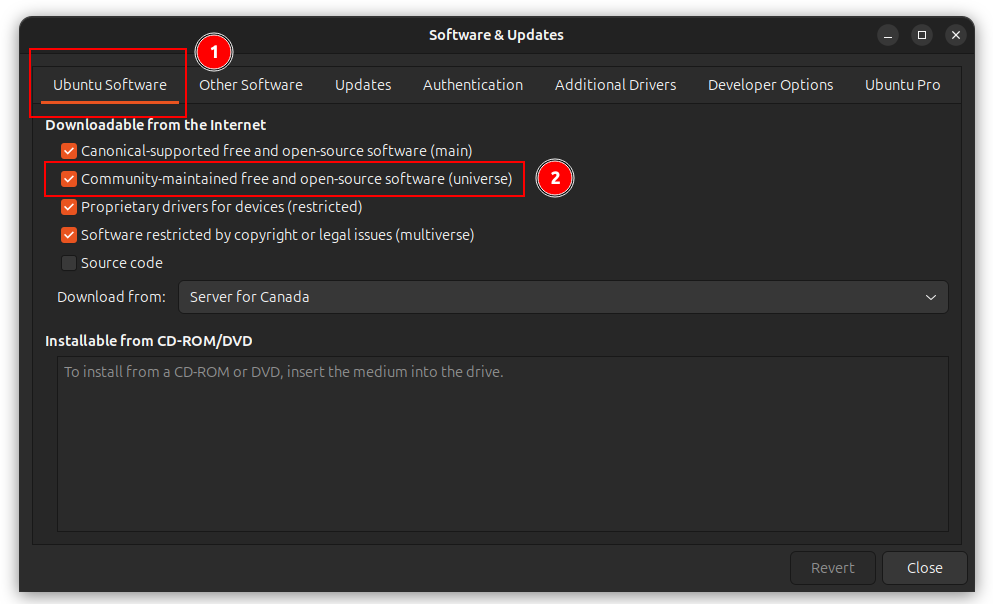
Task: Open the Developer Options tab
Action: coord(770,84)
